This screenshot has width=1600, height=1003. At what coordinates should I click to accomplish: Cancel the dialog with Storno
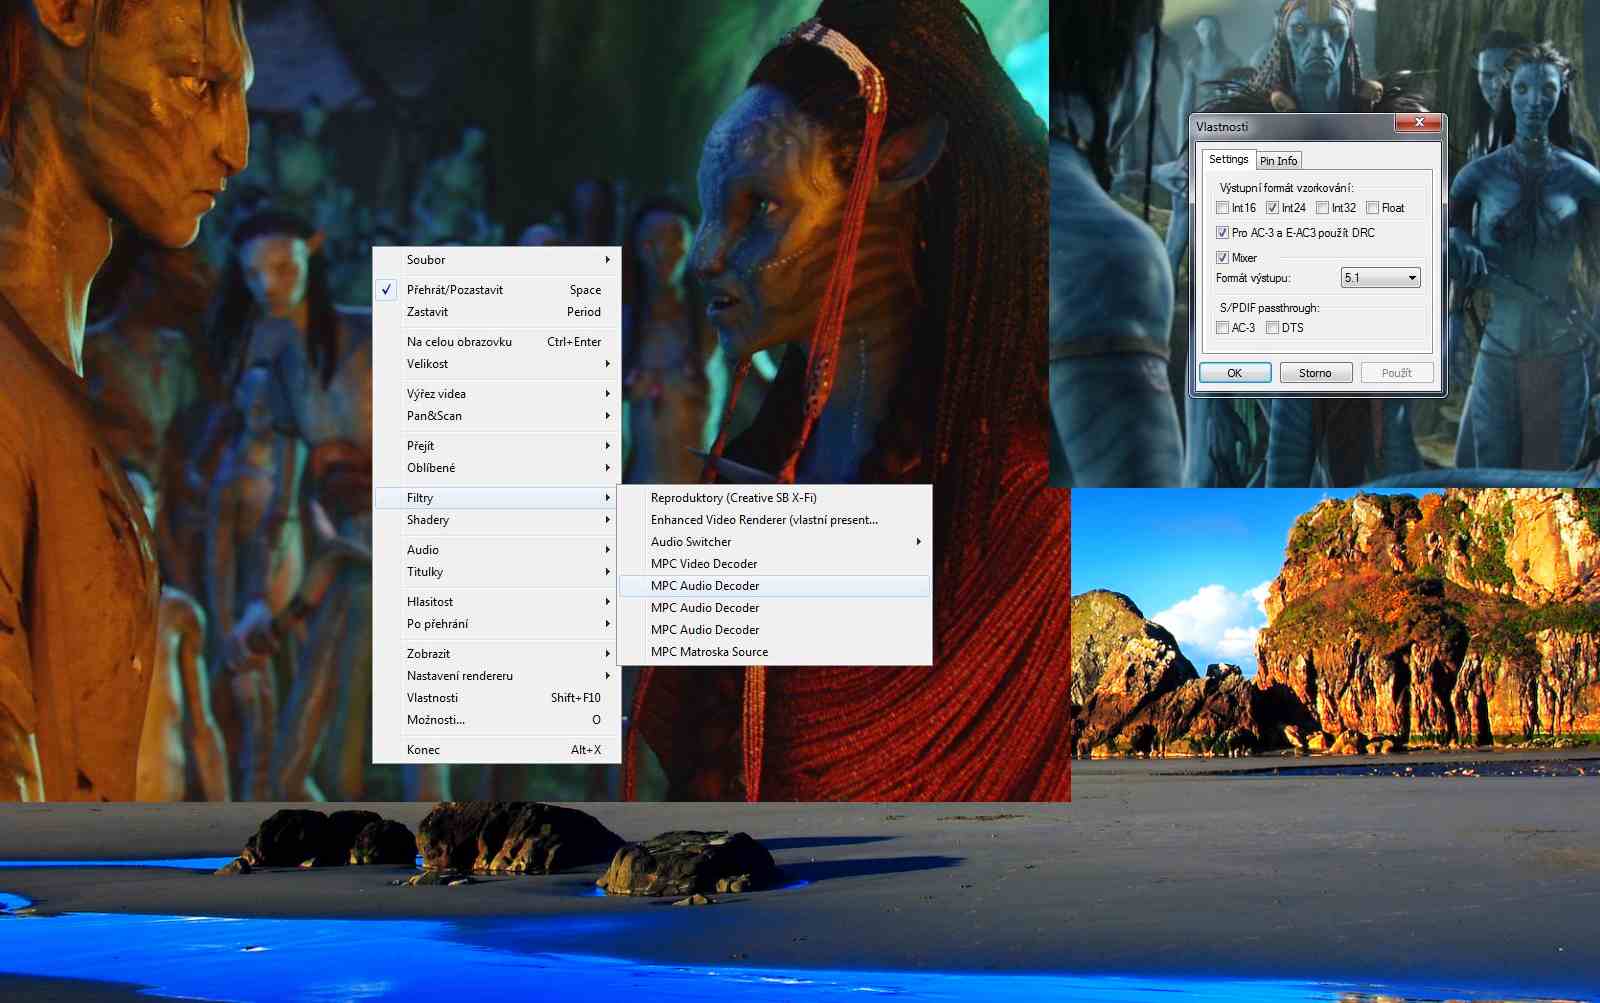(x=1315, y=373)
